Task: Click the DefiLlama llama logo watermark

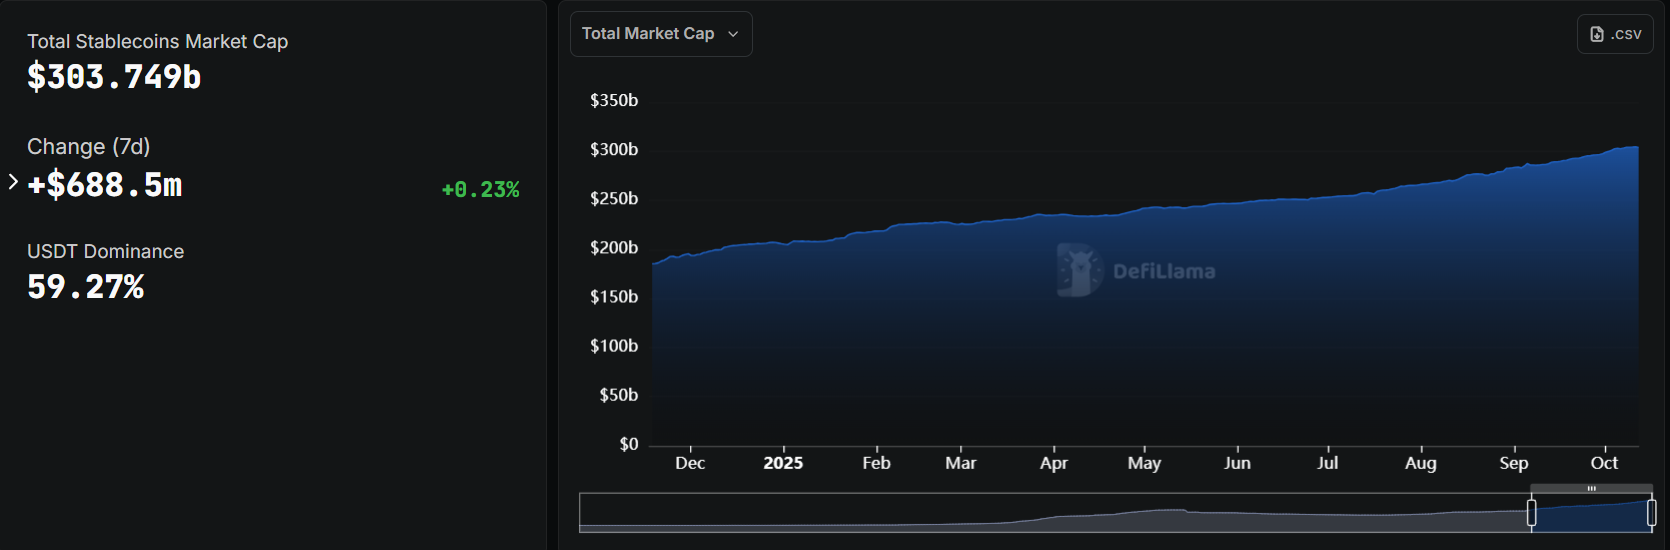Action: pos(1079,270)
